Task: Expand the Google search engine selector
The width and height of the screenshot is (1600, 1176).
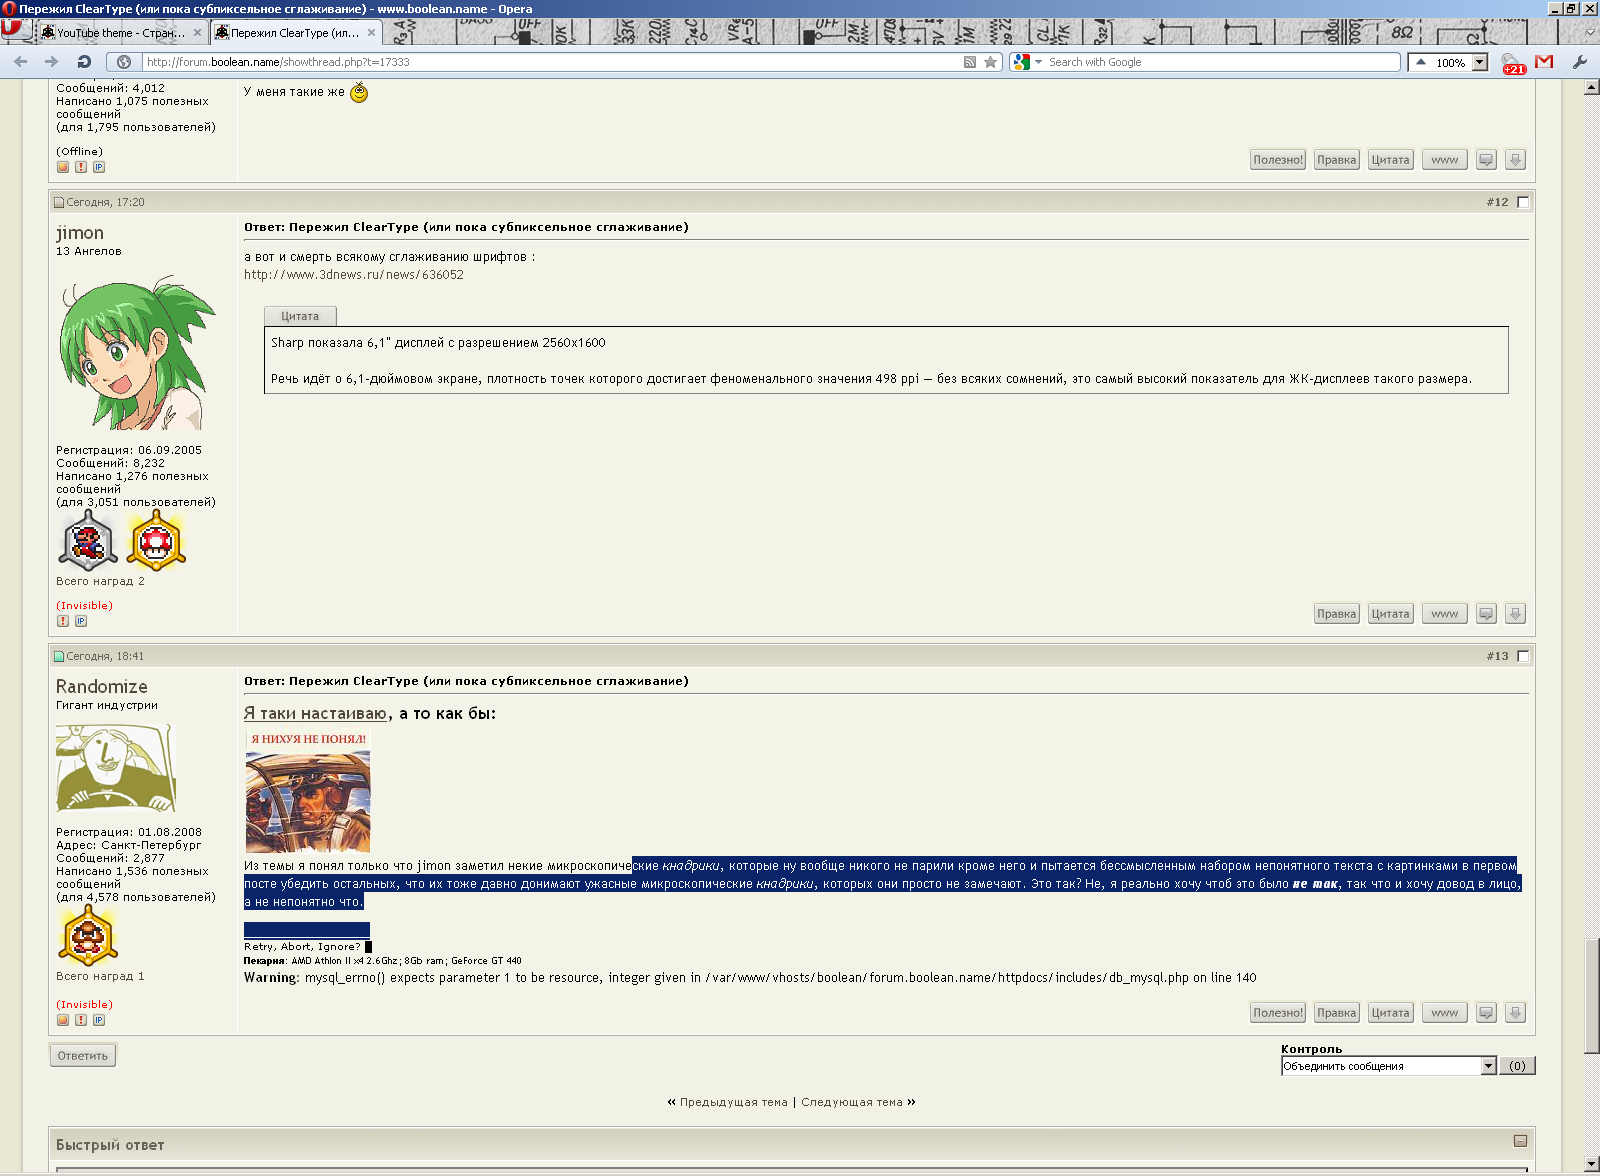Action: point(1038,62)
